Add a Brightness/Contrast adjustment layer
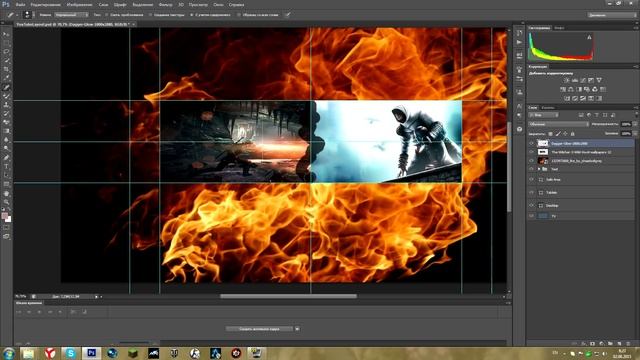The height and width of the screenshot is (360, 640). click(567, 80)
